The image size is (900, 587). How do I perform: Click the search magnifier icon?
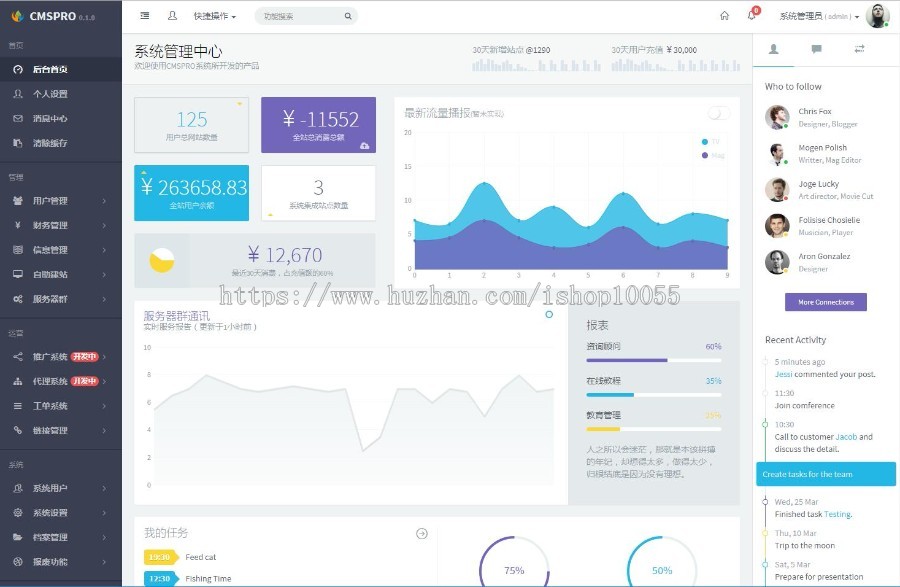(x=348, y=17)
